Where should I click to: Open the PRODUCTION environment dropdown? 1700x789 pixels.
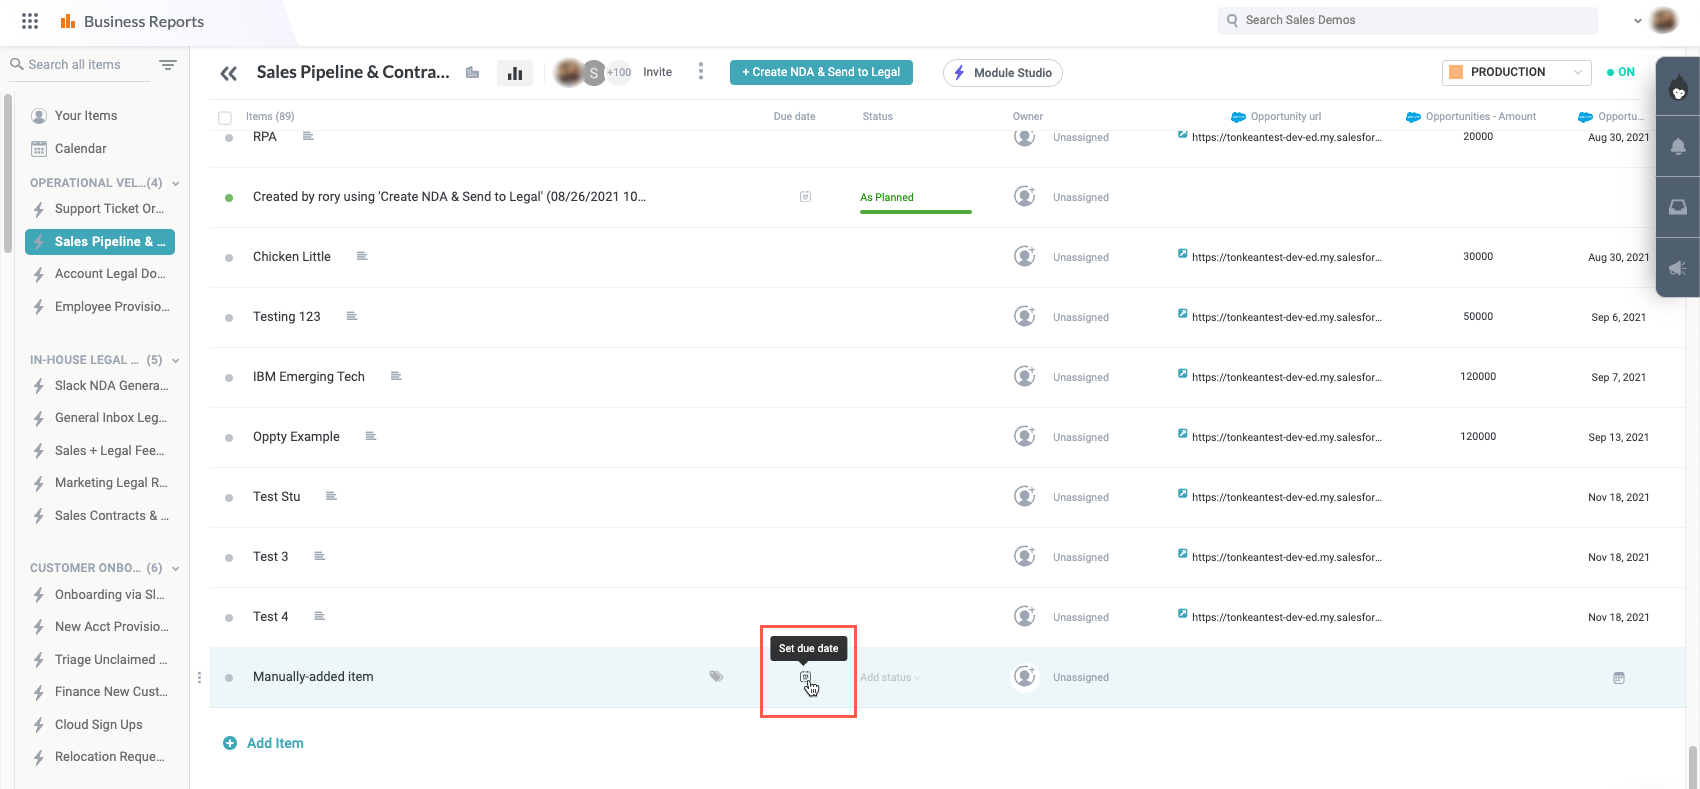1517,72
